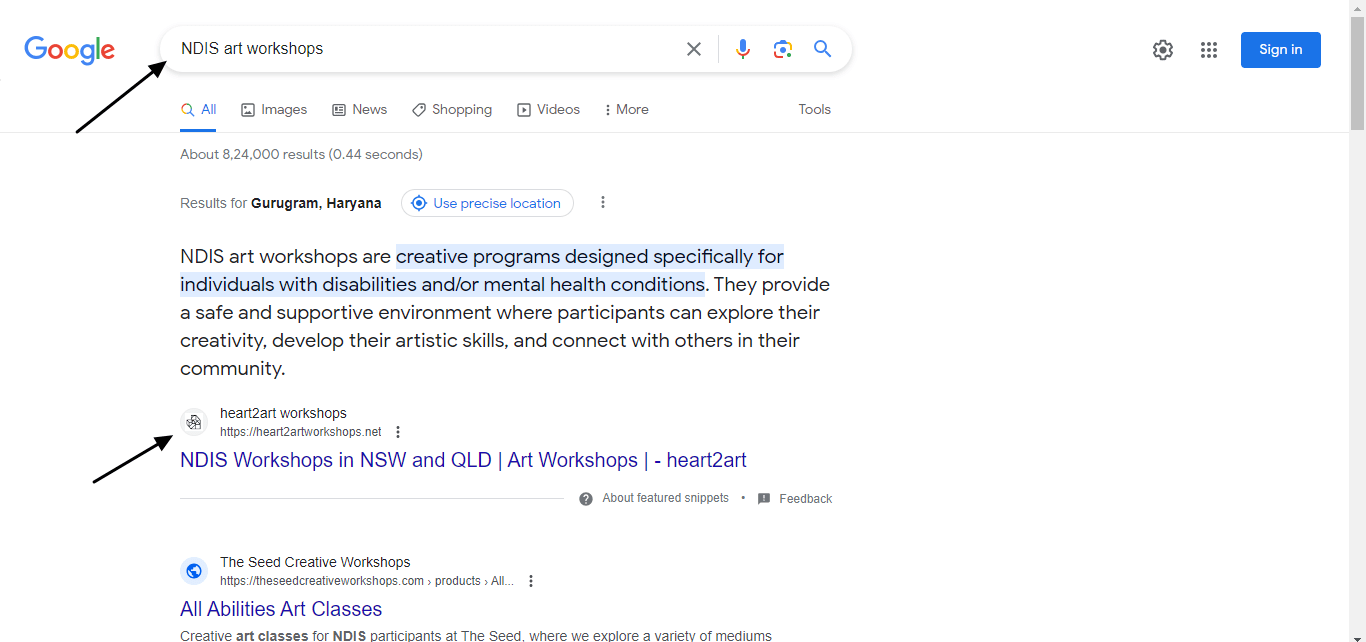This screenshot has height=642, width=1366.
Task: Click The Seed Creative Workshops globe icon
Action: [x=194, y=571]
